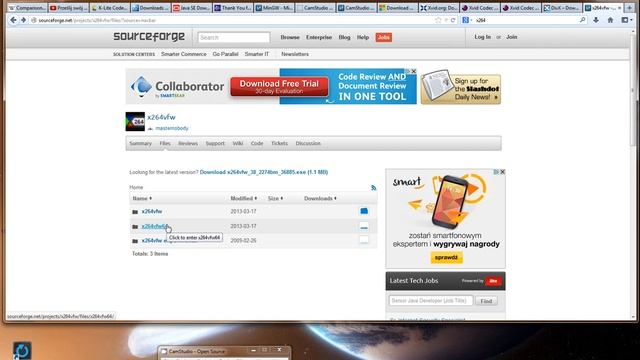The image size is (640, 360).
Task: Open the masternobody author profile
Action: coord(172,128)
